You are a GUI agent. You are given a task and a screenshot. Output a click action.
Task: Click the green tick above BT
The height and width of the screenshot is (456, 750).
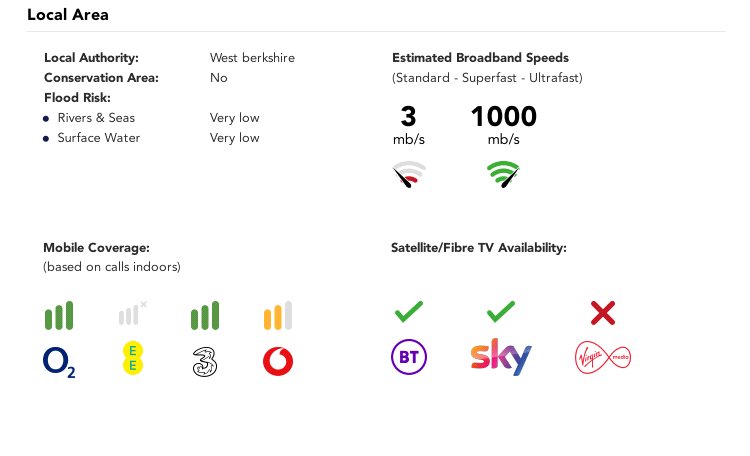409,311
